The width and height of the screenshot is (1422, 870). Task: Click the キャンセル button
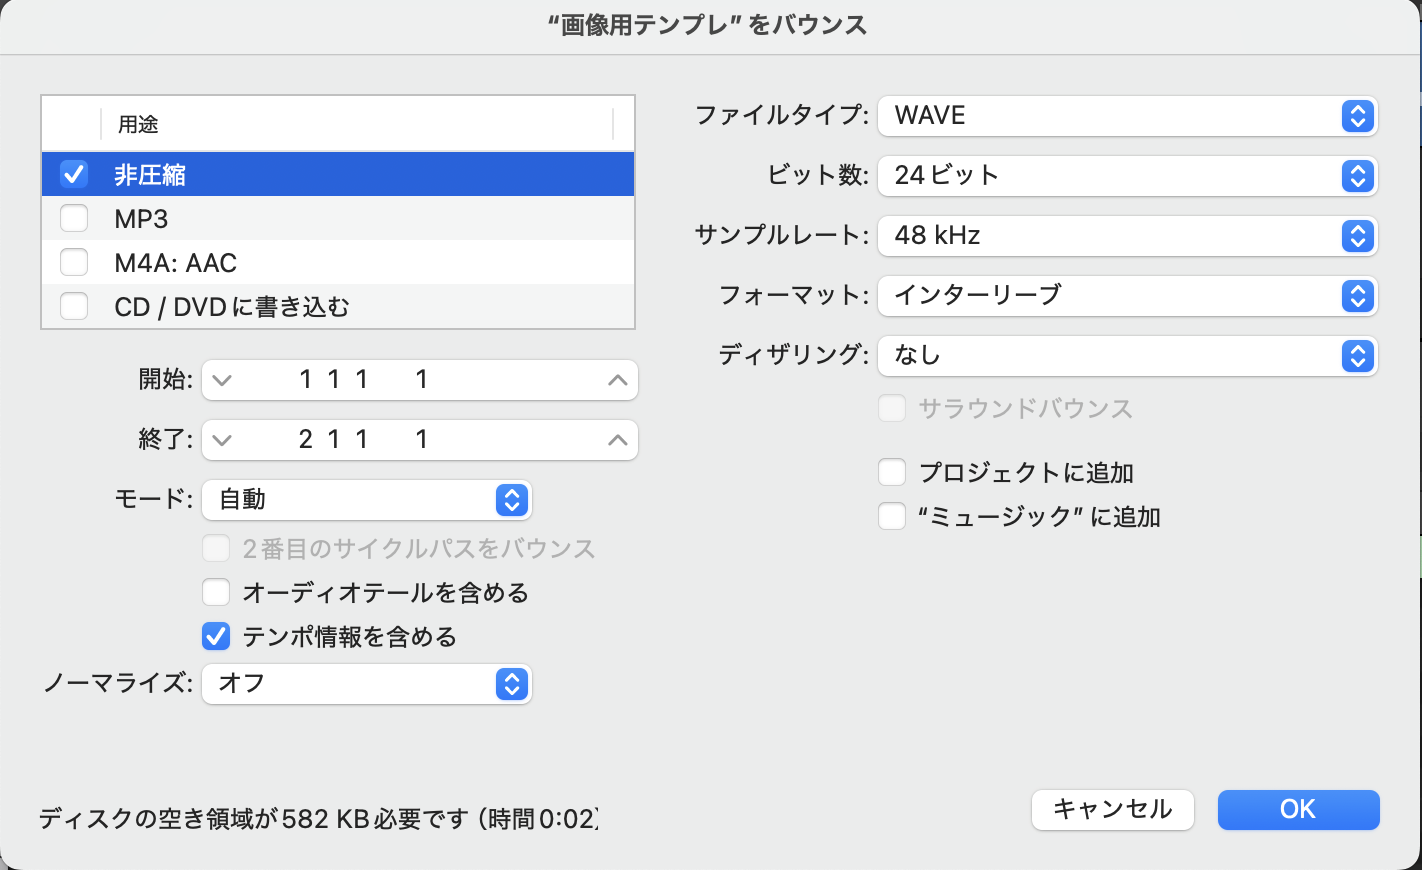[x=1113, y=810]
